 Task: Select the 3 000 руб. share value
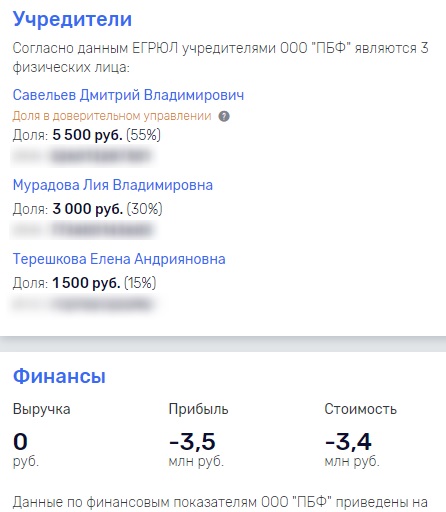[x=88, y=209]
